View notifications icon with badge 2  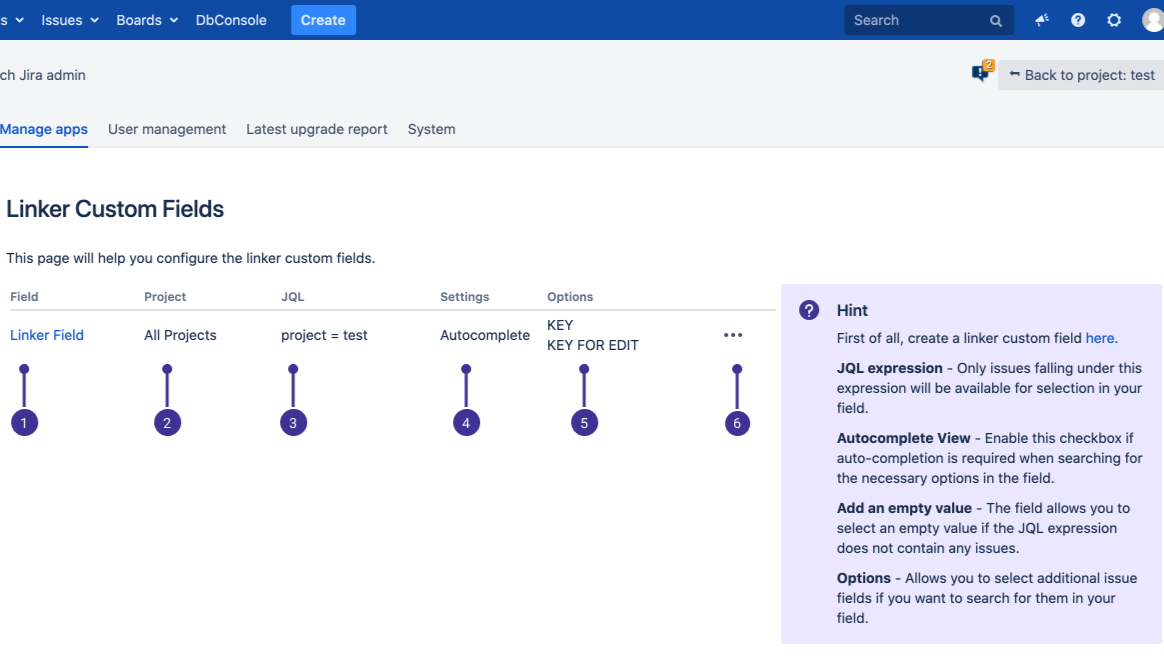[981, 74]
